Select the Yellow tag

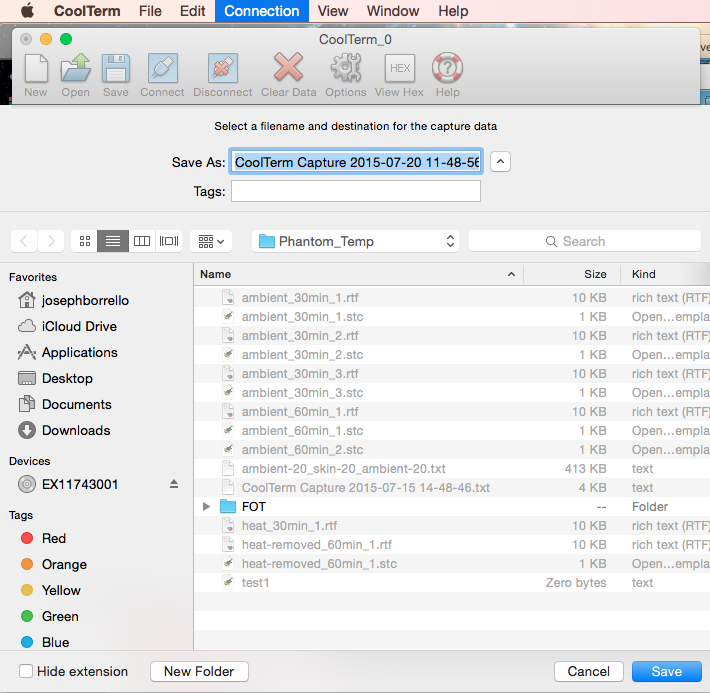point(51,590)
